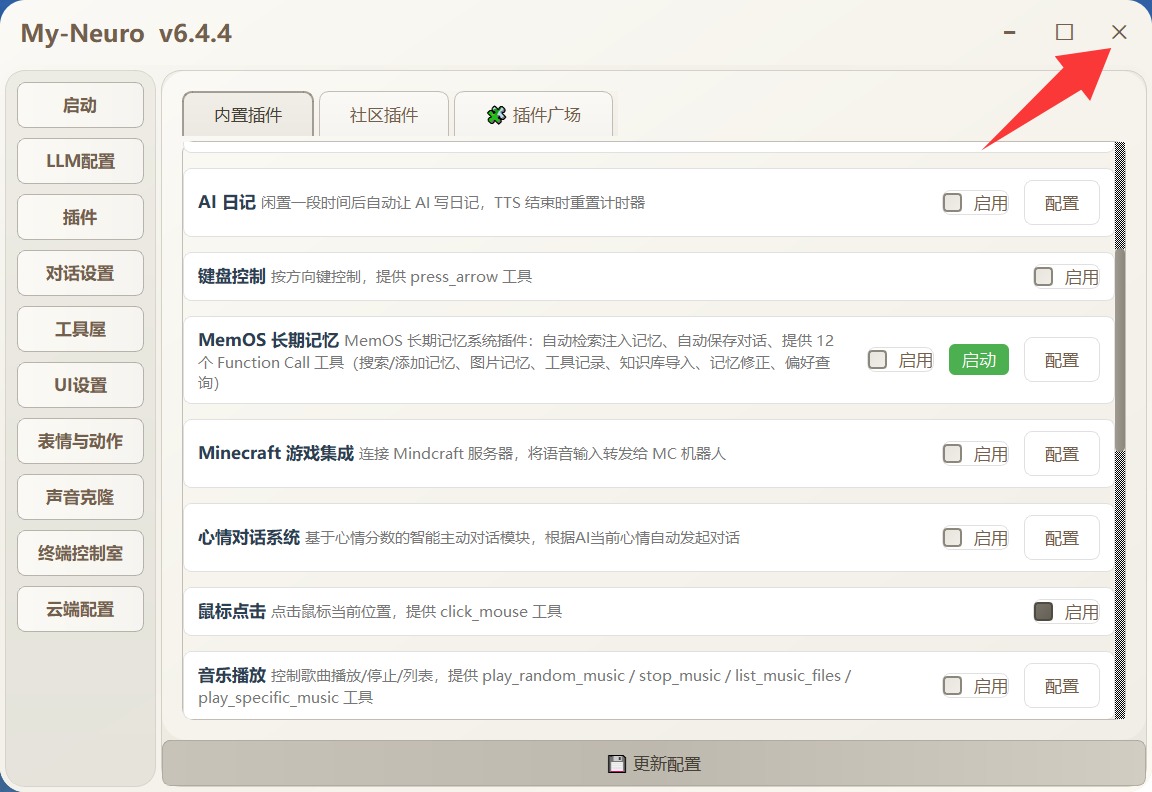Viewport: 1152px width, 792px height.
Task: Toggle the 音乐播放 enable checkbox
Action: coord(953,686)
